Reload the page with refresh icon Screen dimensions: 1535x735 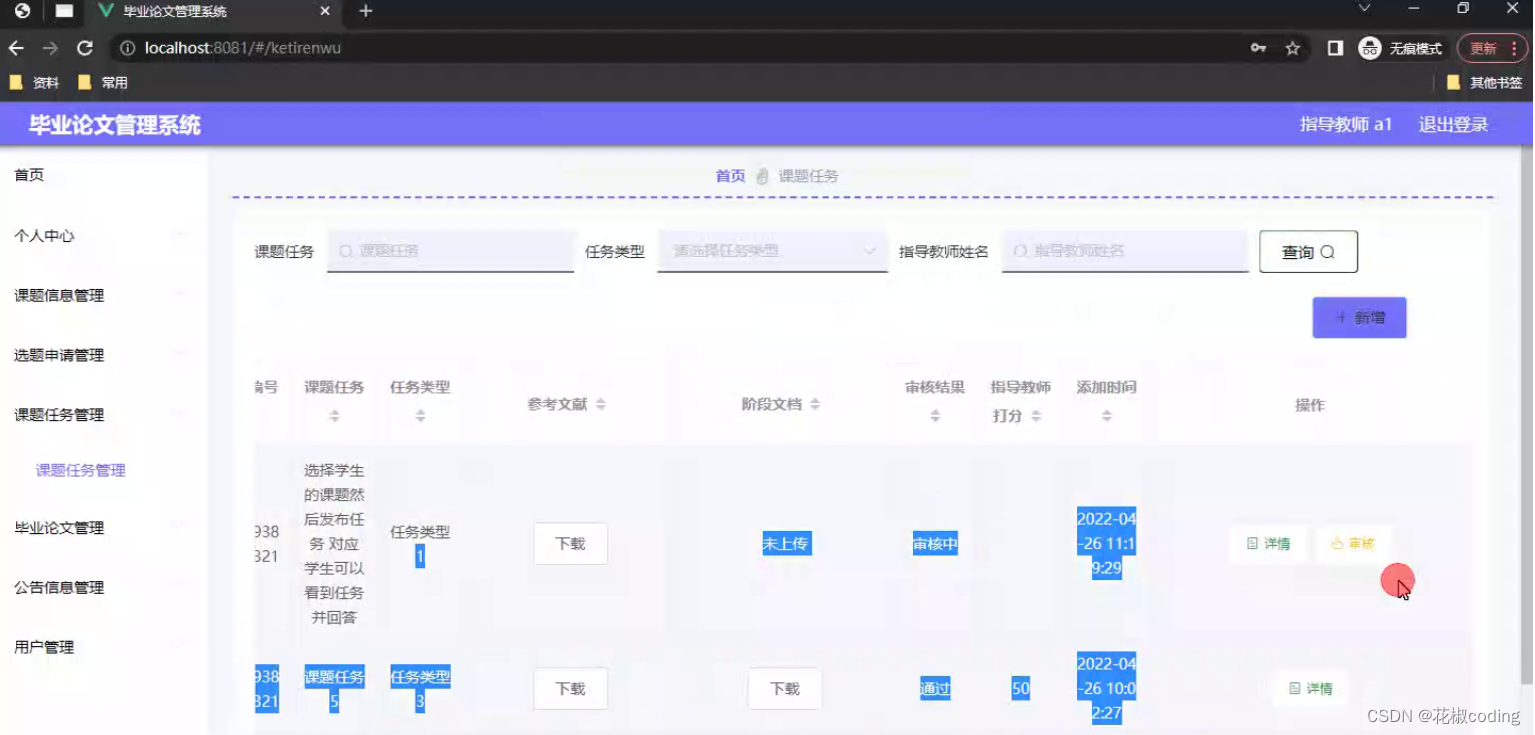[x=85, y=48]
